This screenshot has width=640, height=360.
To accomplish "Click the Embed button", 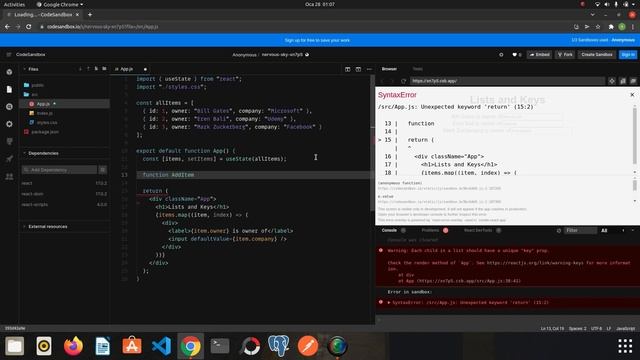I will (540, 54).
